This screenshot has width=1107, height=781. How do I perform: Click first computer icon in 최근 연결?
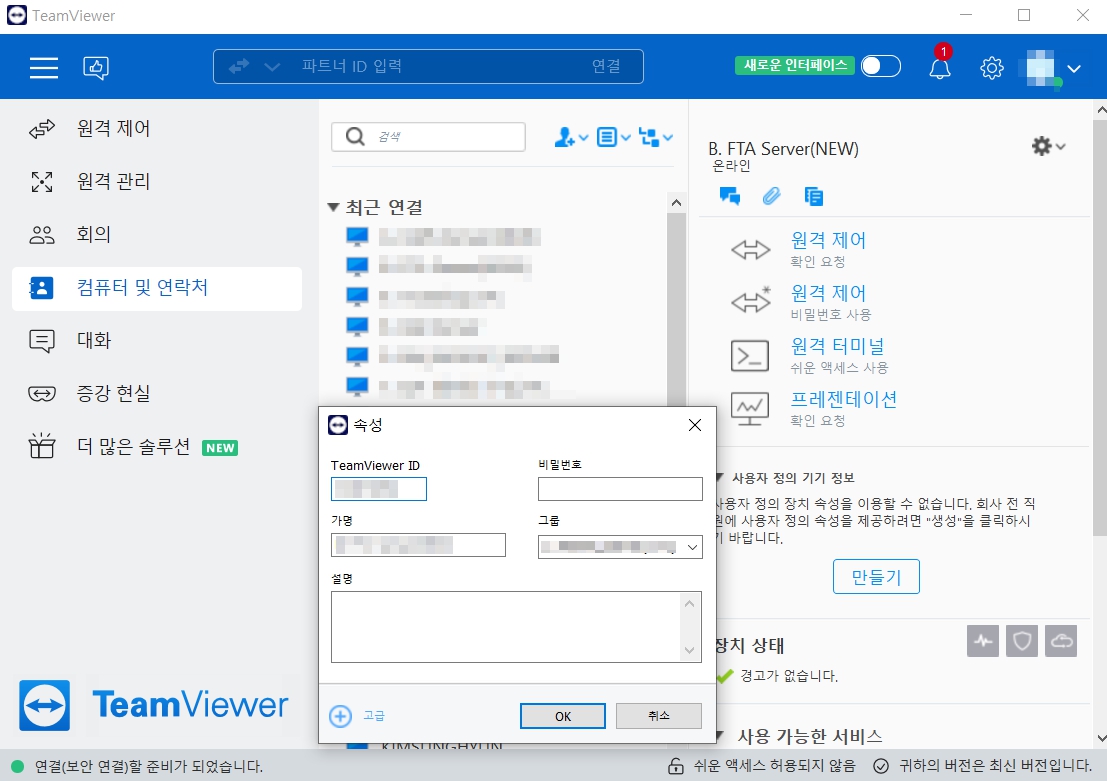click(357, 237)
